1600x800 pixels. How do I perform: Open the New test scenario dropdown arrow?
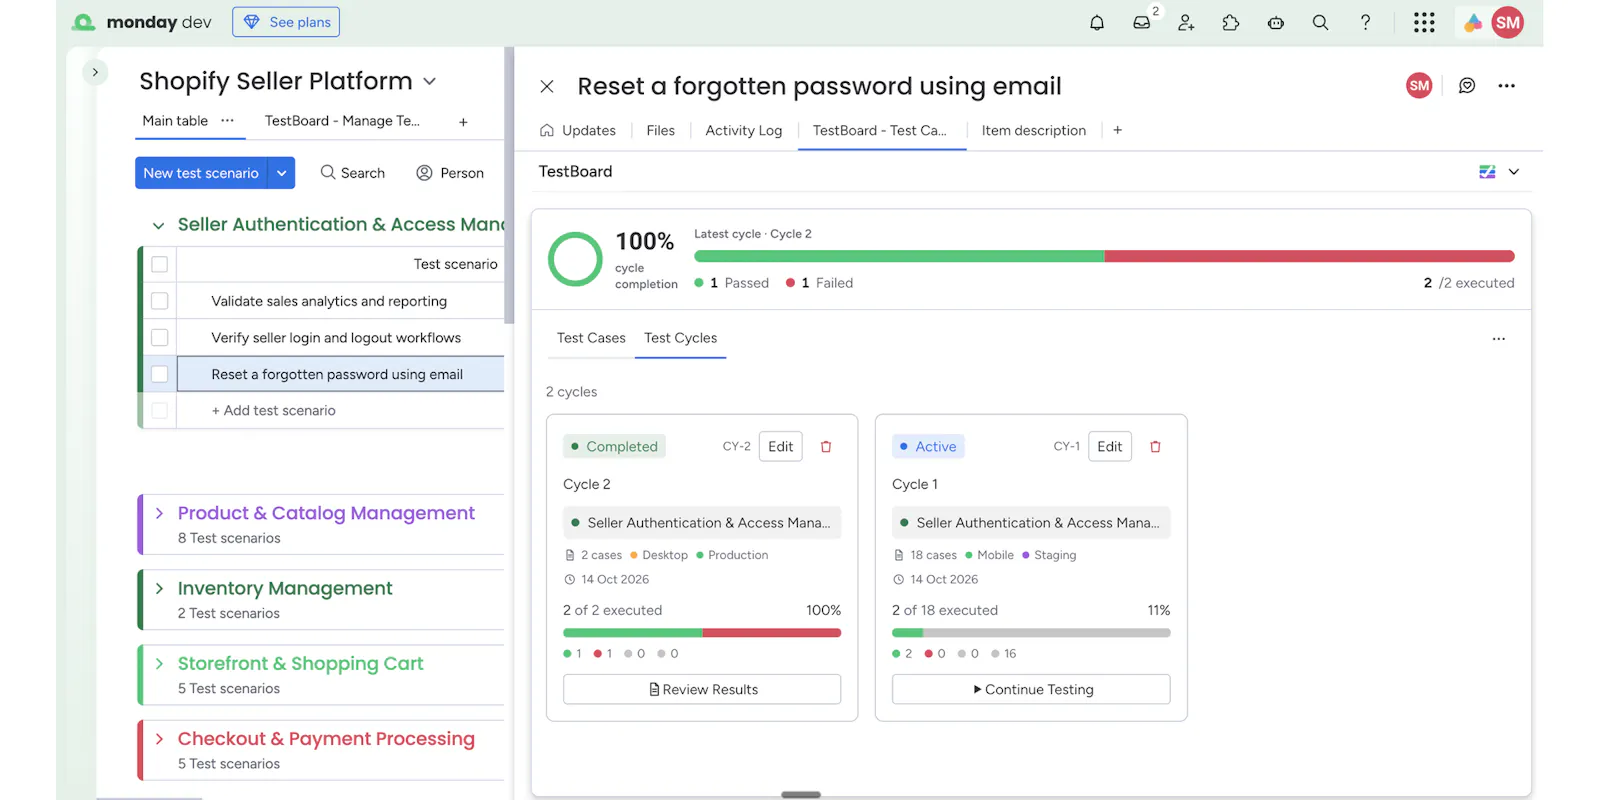(x=282, y=173)
